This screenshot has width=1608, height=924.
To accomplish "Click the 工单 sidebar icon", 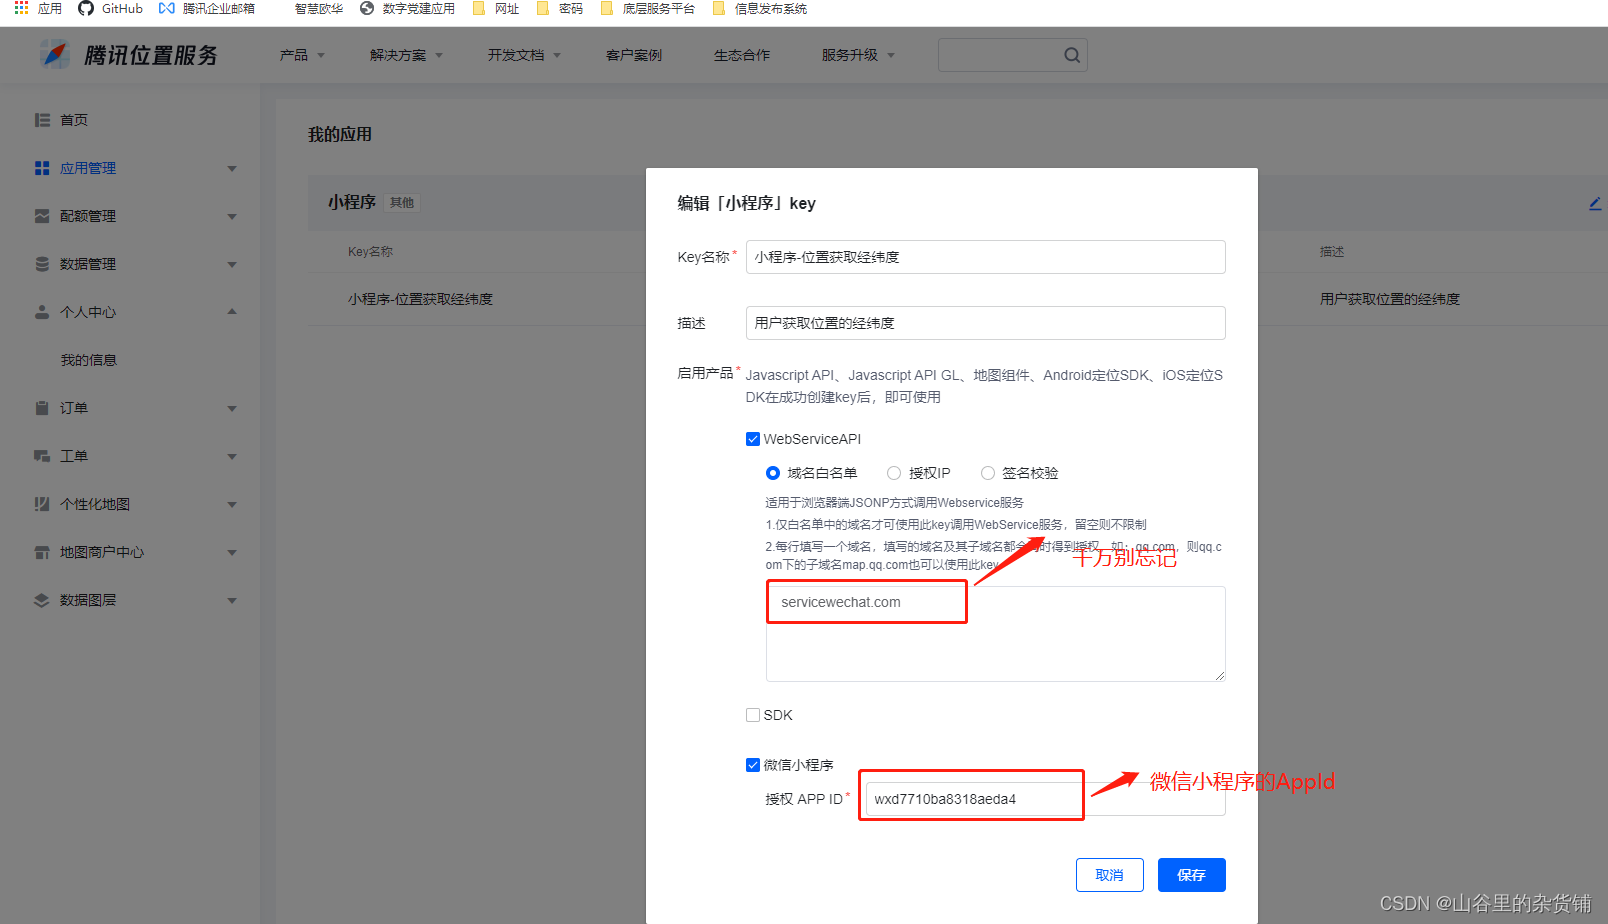I will coord(42,456).
